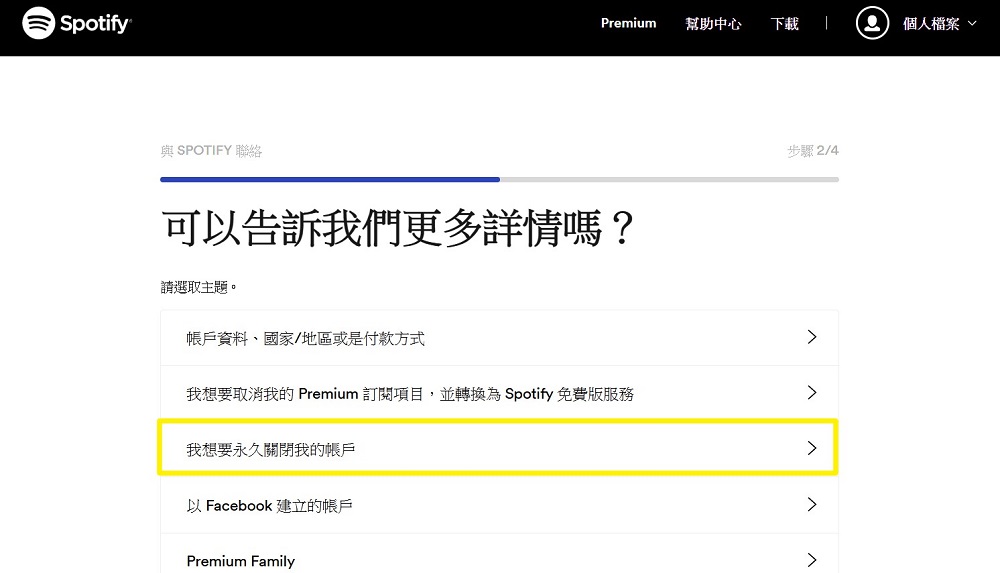
Task: Click the heading 可以告訴我們更多詳情嗎？
Action: [397, 228]
